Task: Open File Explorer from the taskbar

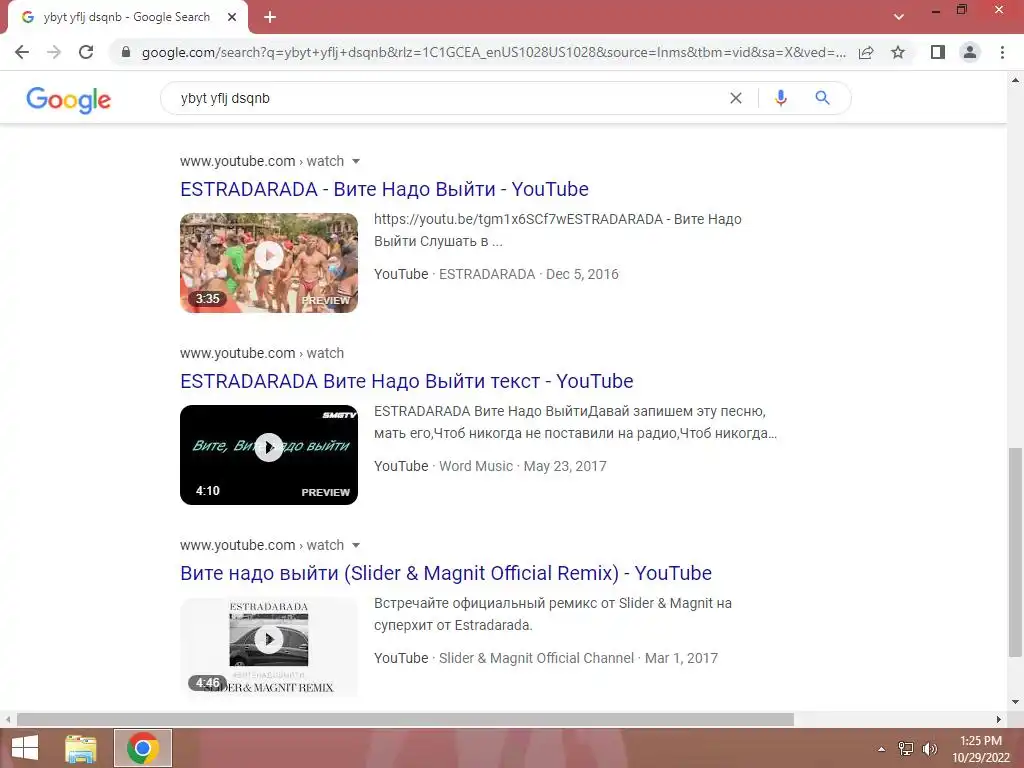Action: pos(81,748)
